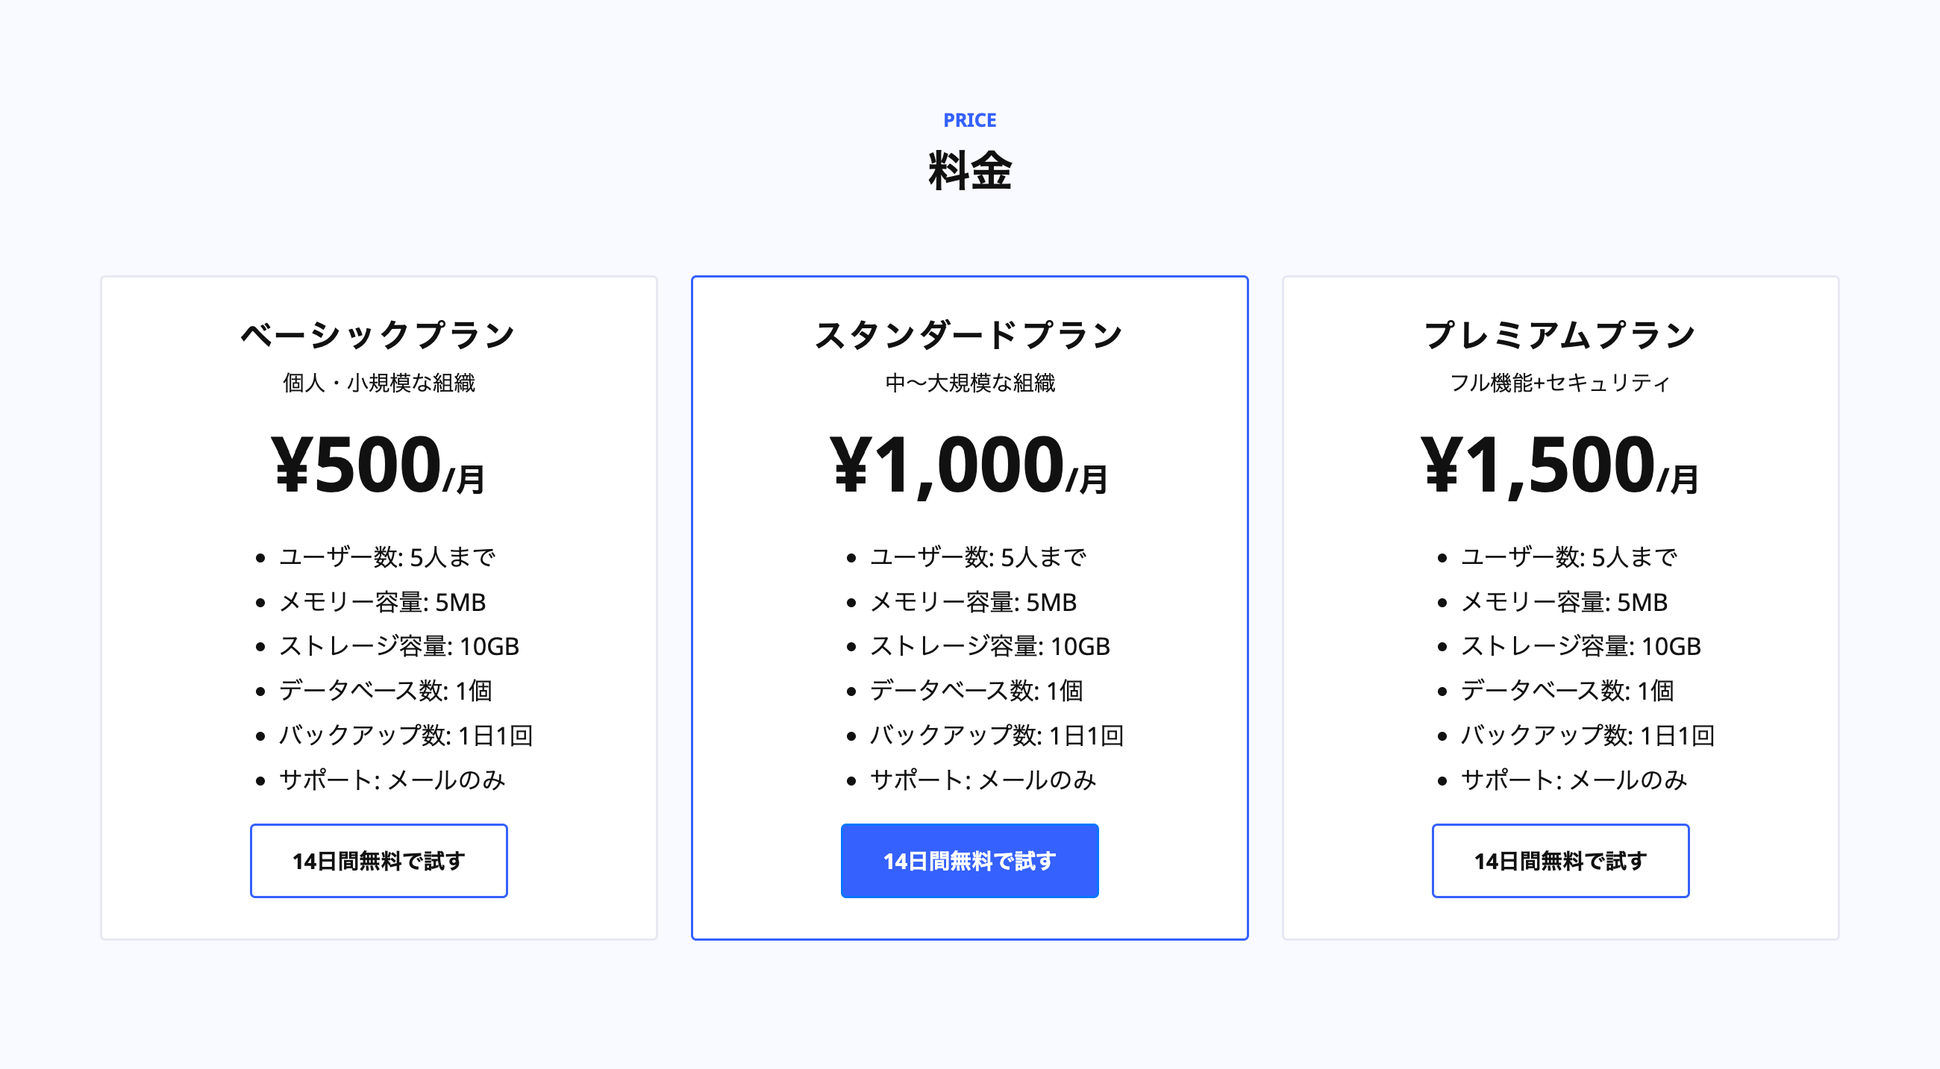Click フル機能+セキュリティ subtitle under プレミアムプラン
Viewport: 1940px width, 1069px height.
1559,382
